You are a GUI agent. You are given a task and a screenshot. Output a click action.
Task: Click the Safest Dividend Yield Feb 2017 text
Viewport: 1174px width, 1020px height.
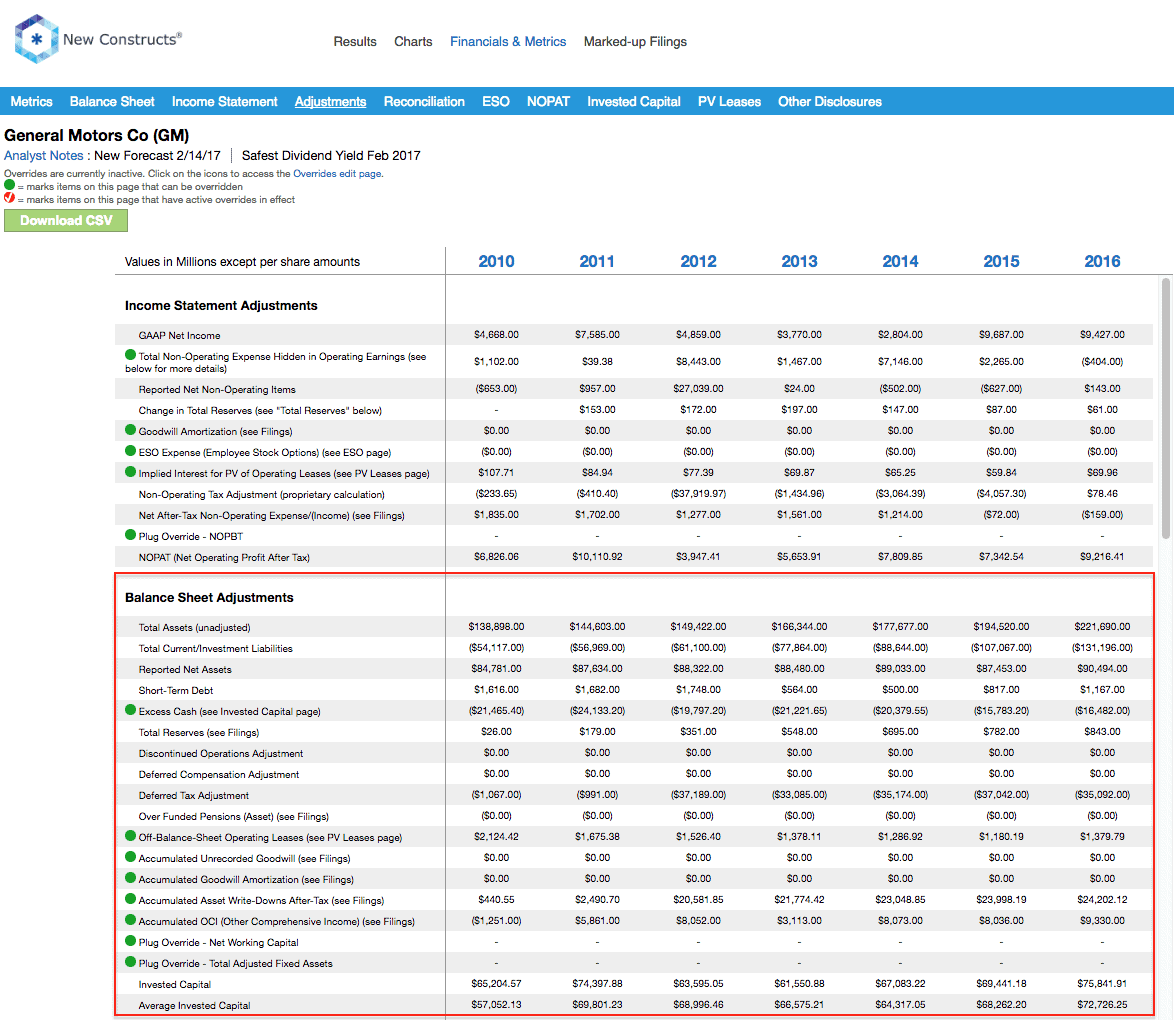[331, 156]
